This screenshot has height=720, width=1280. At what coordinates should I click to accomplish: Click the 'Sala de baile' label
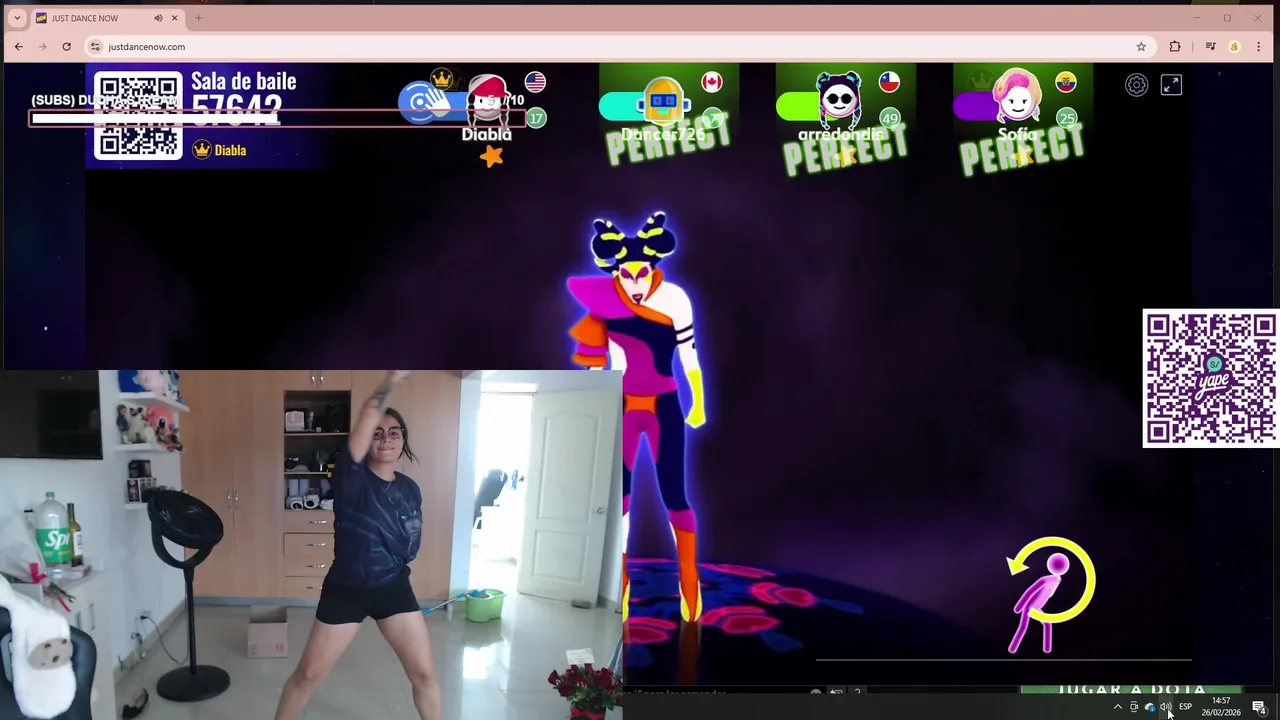click(x=243, y=81)
